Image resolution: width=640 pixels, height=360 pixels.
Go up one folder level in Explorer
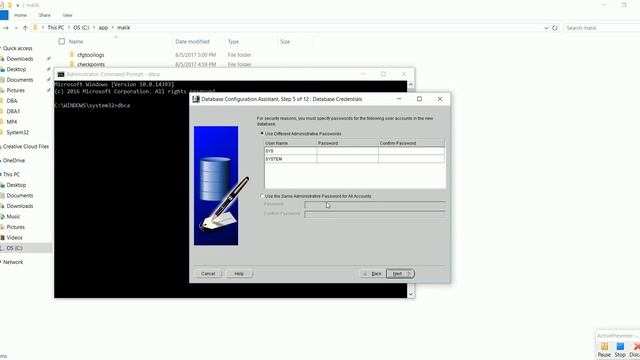pos(25,28)
